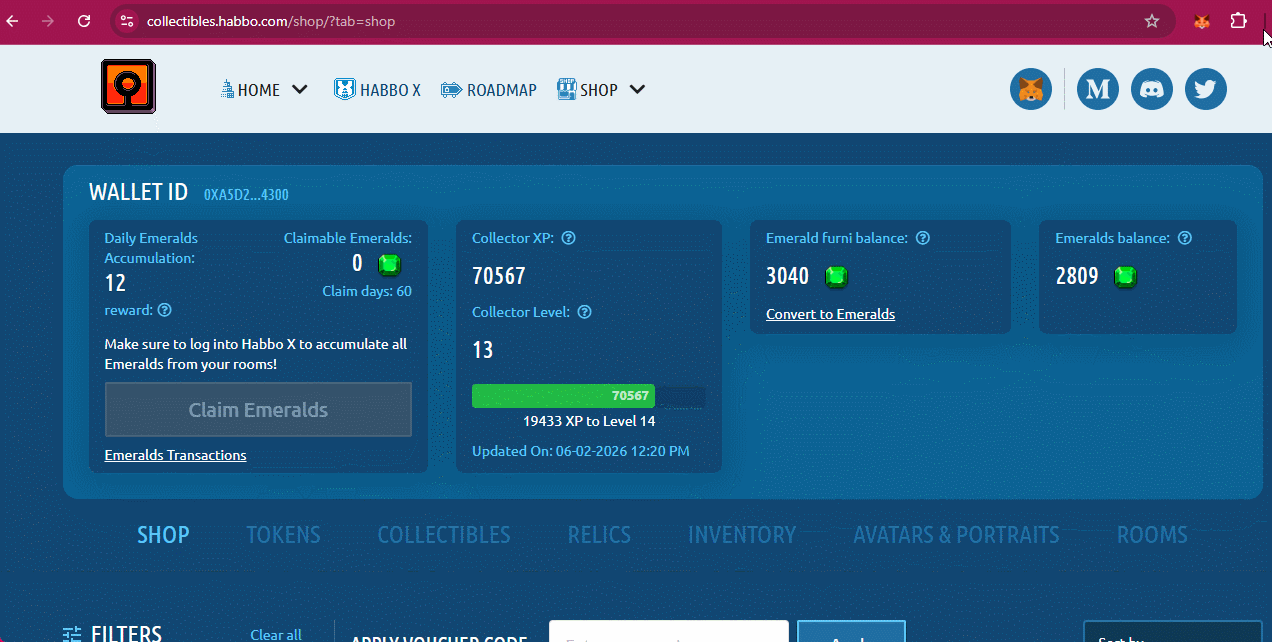Click the Habbo Collectibles logo
1272x642 pixels.
(x=128, y=86)
